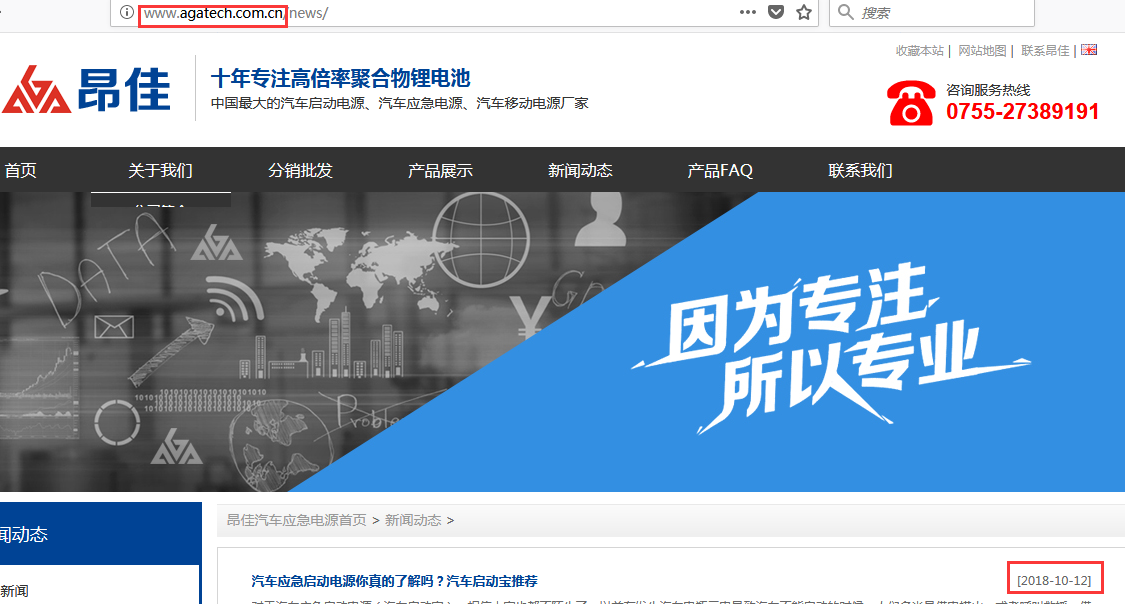The image size is (1125, 604).
Task: Open the 产品FAQ menu item
Action: tap(720, 170)
